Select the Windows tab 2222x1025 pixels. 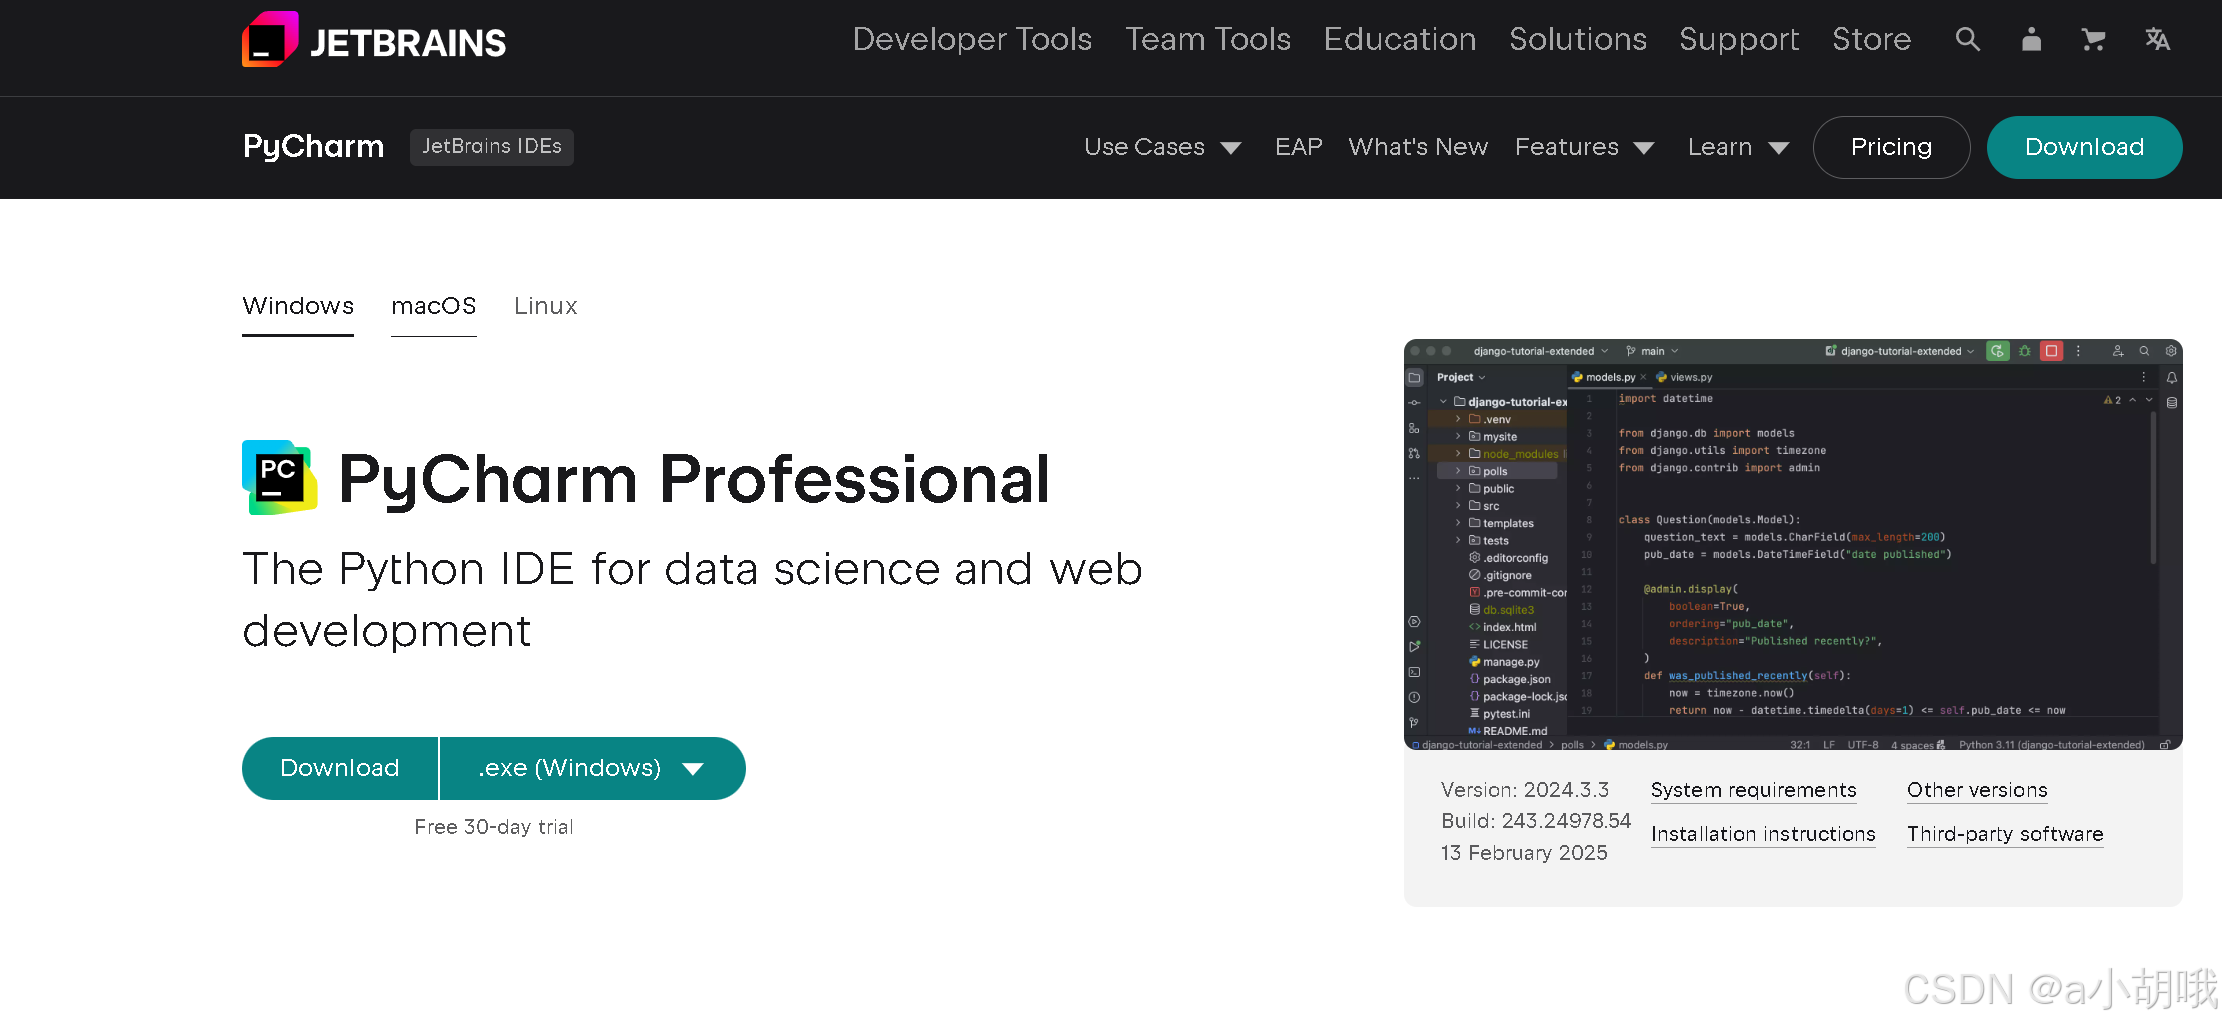coord(298,306)
